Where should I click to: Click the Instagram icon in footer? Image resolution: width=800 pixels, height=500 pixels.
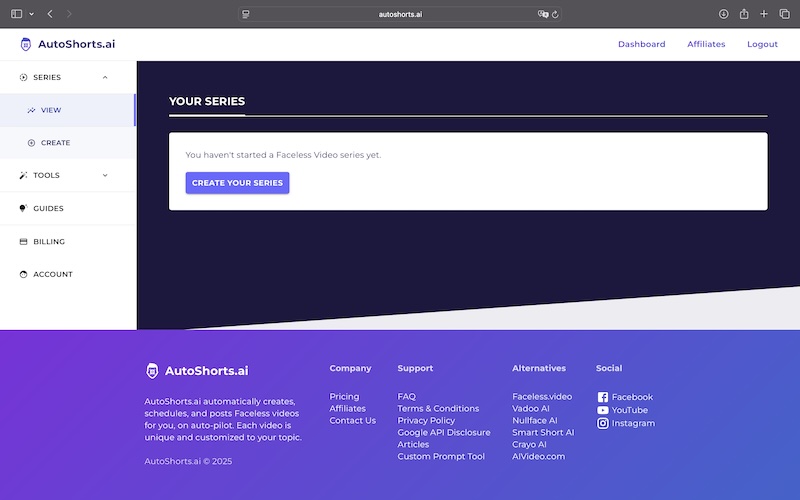pos(603,423)
